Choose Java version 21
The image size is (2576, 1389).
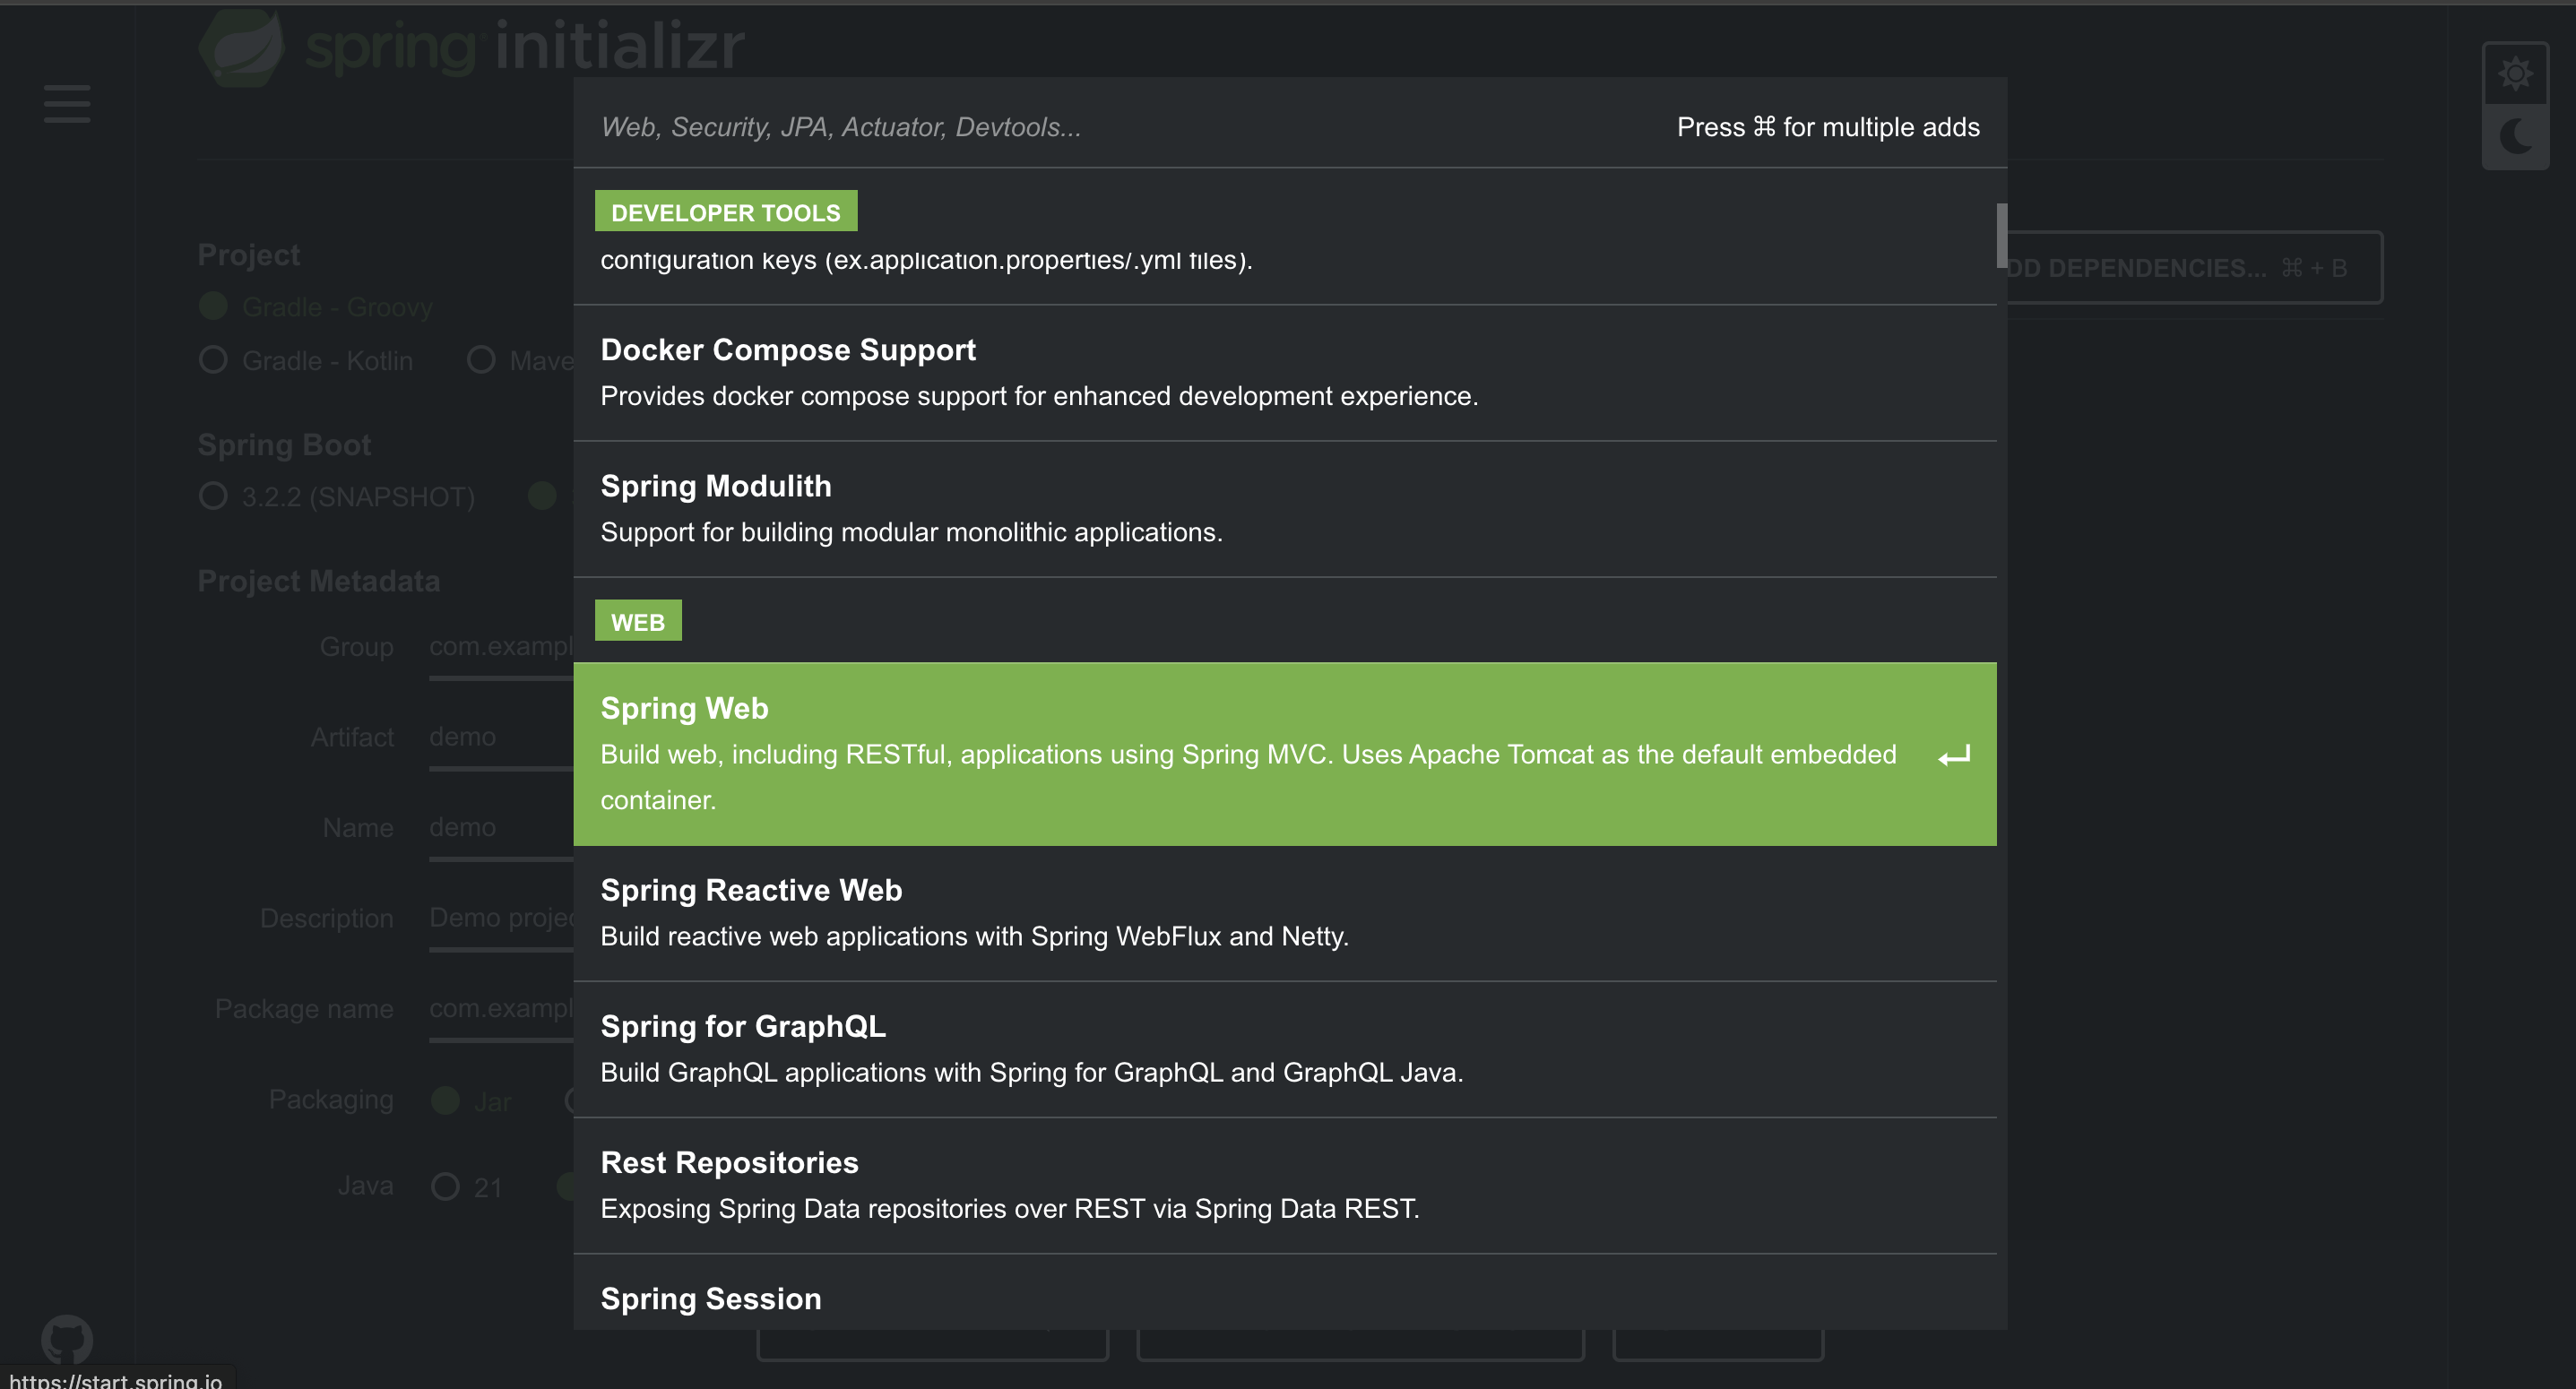coord(446,1187)
